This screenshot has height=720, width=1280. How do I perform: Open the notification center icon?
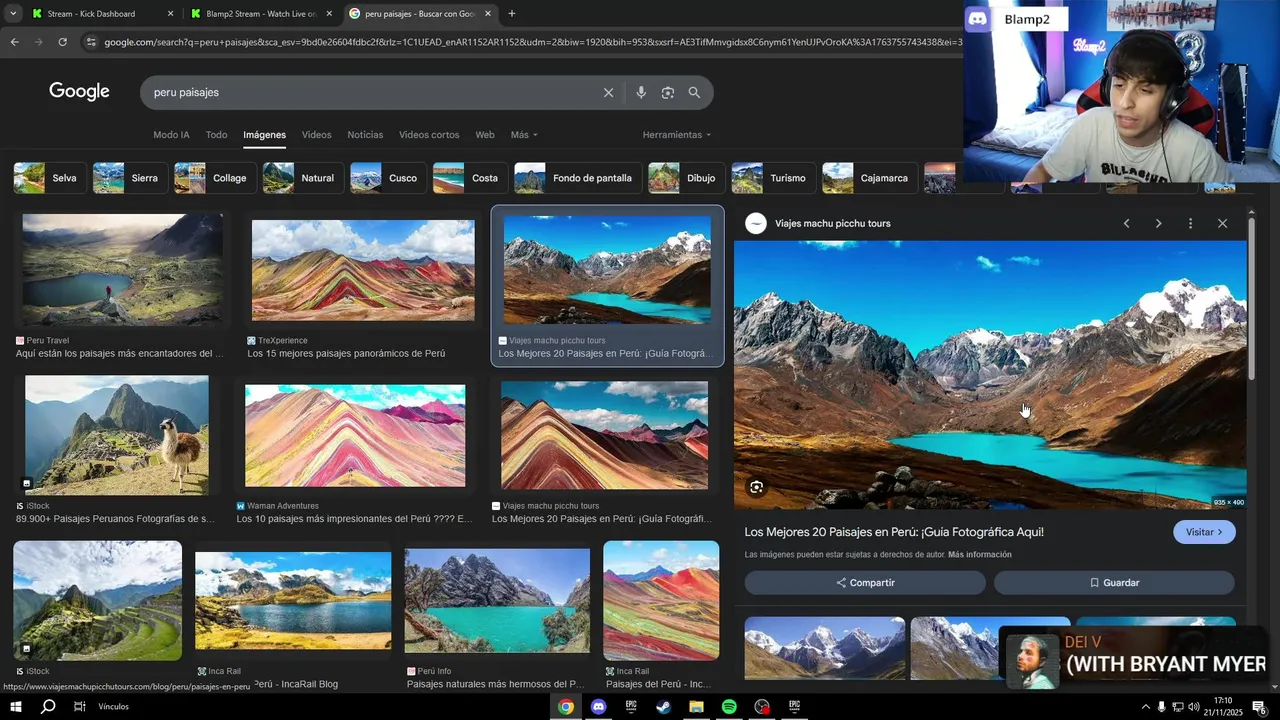tap(1259, 707)
